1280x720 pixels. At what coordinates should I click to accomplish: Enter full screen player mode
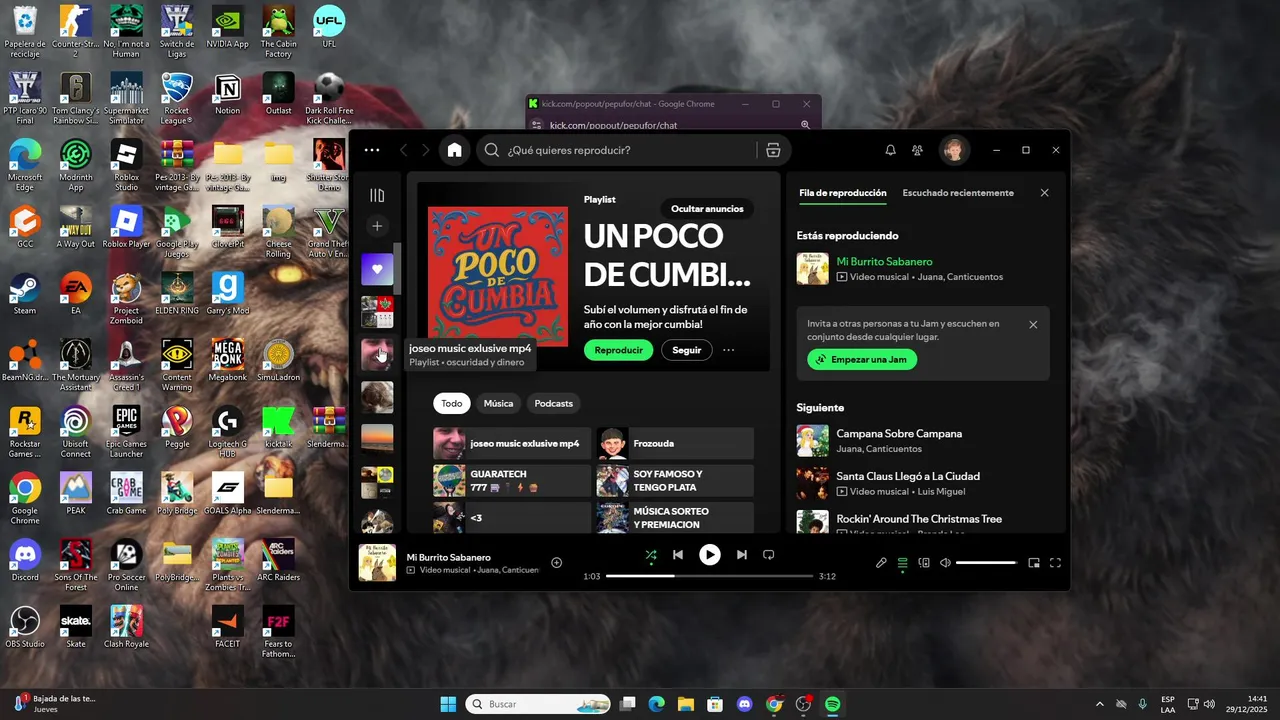pos(1055,563)
